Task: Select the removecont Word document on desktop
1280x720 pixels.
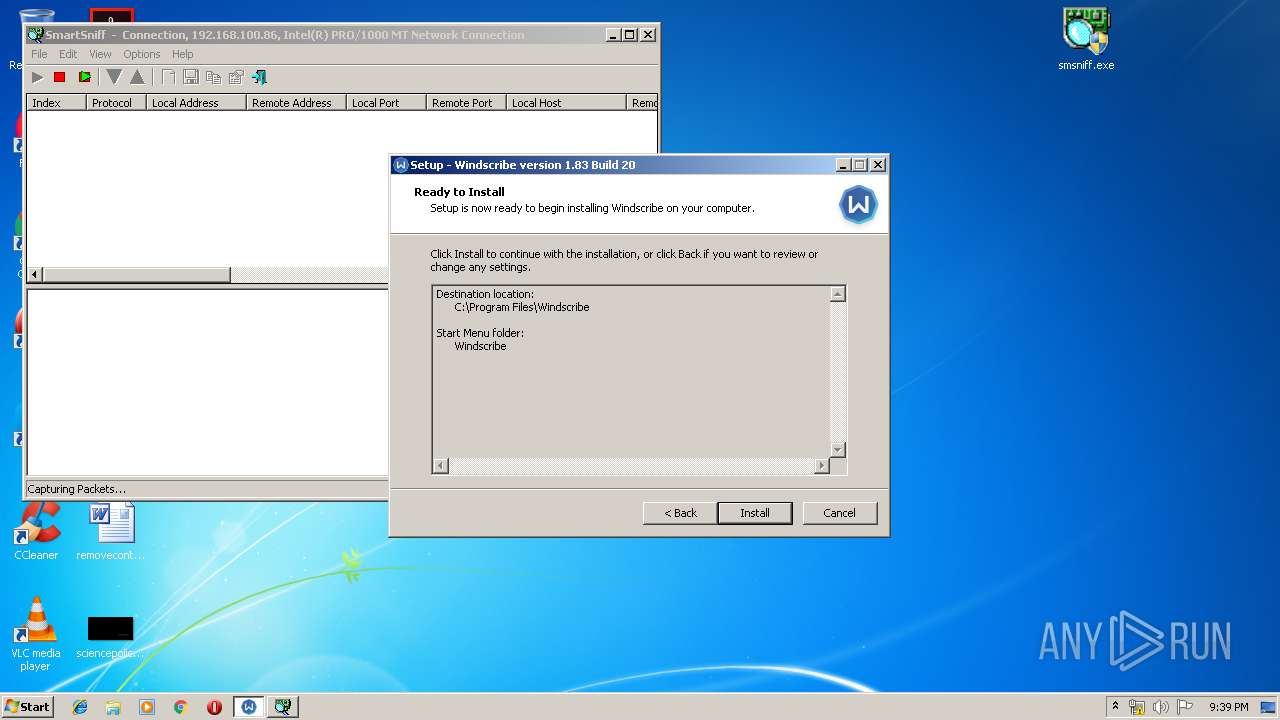Action: coord(110,530)
